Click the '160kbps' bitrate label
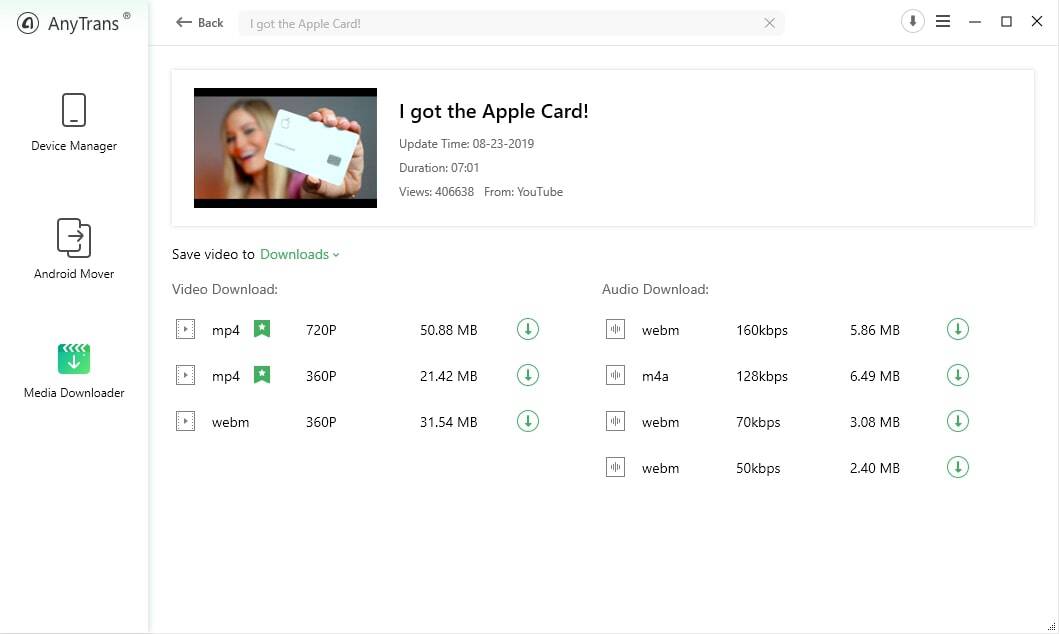The width and height of the screenshot is (1059, 634). [x=762, y=330]
